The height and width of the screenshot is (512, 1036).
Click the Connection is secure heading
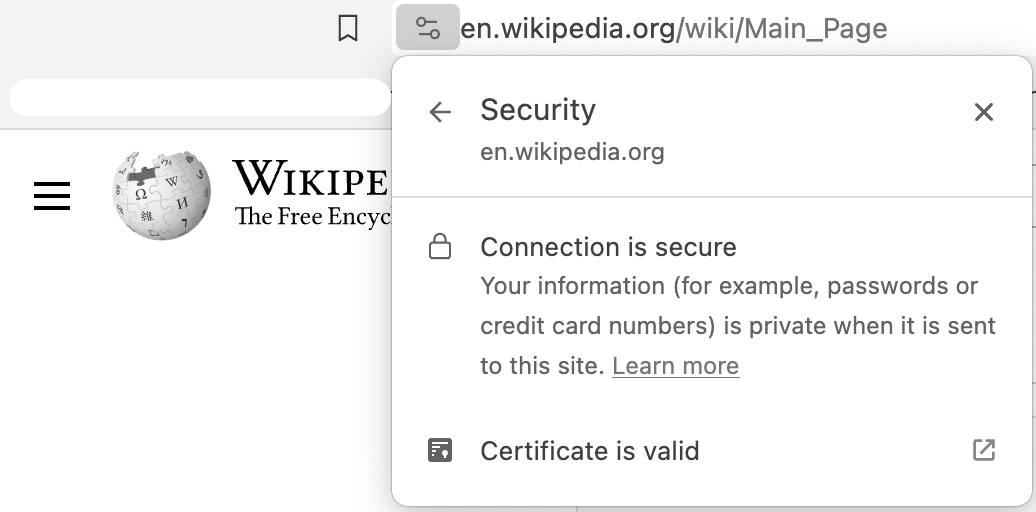click(609, 247)
